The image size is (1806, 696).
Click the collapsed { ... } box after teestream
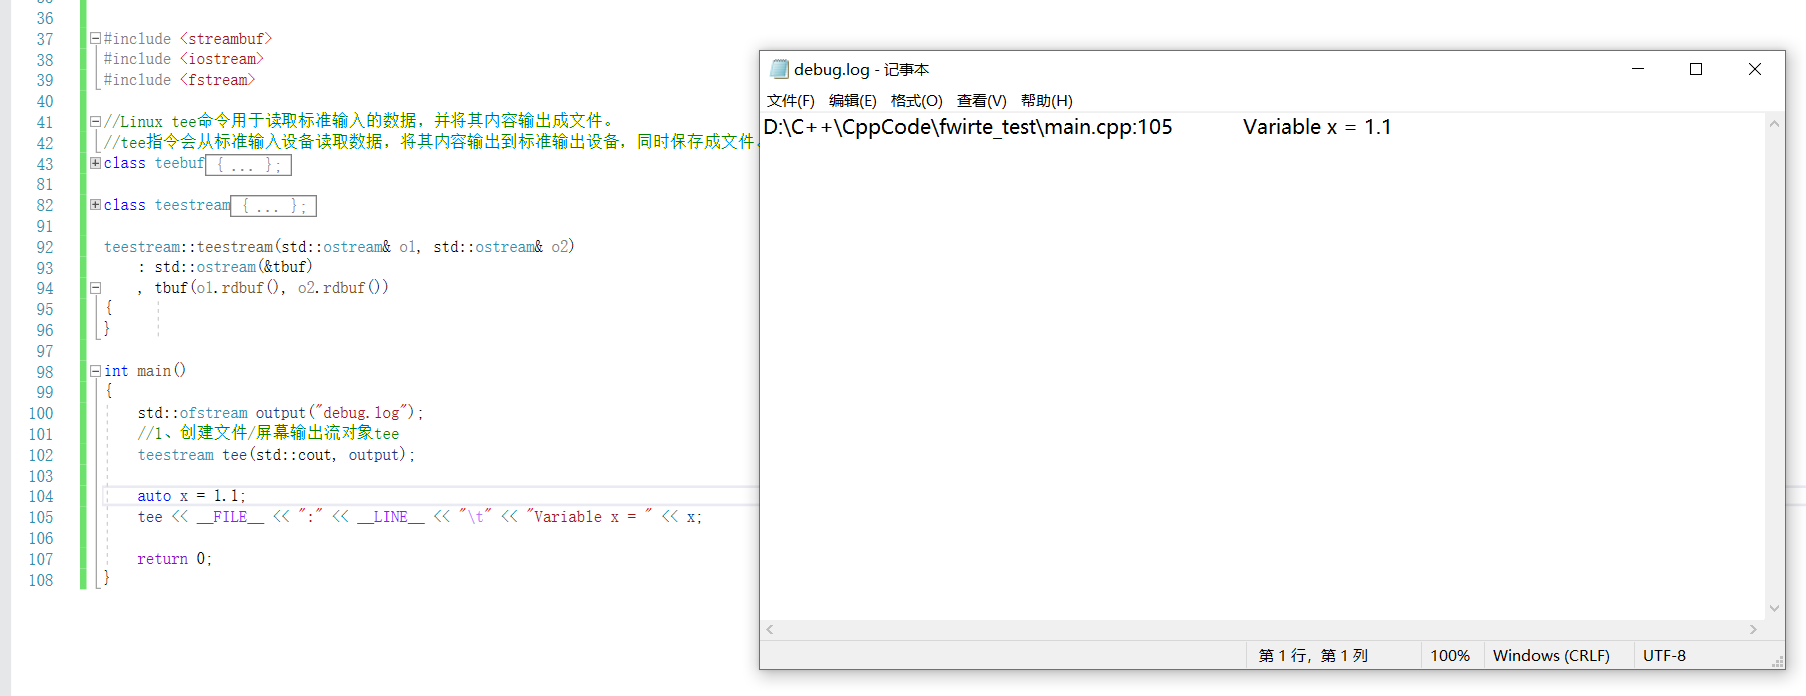[274, 206]
